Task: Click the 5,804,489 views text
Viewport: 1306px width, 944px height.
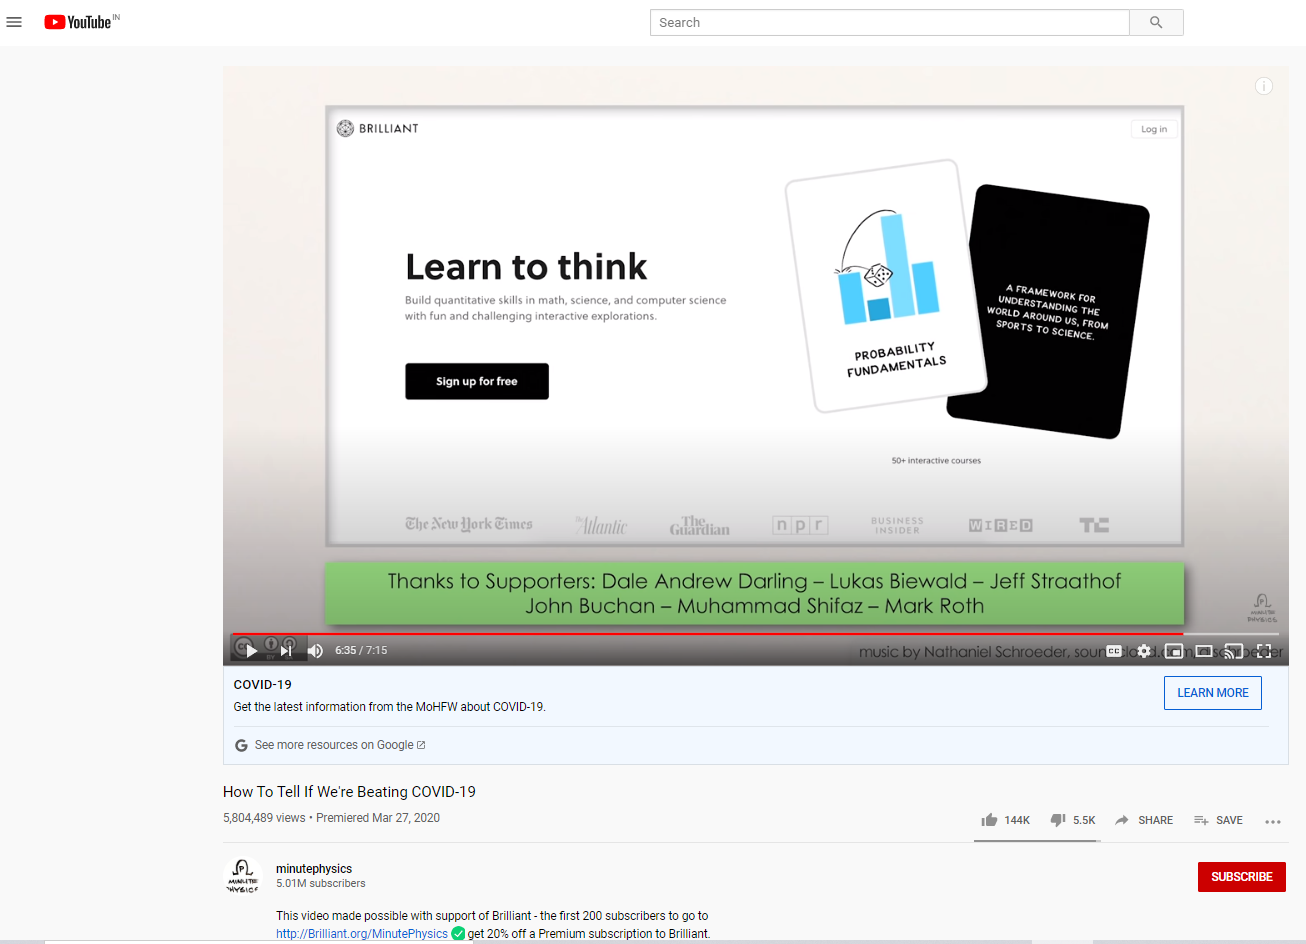Action: pyautogui.click(x=264, y=818)
